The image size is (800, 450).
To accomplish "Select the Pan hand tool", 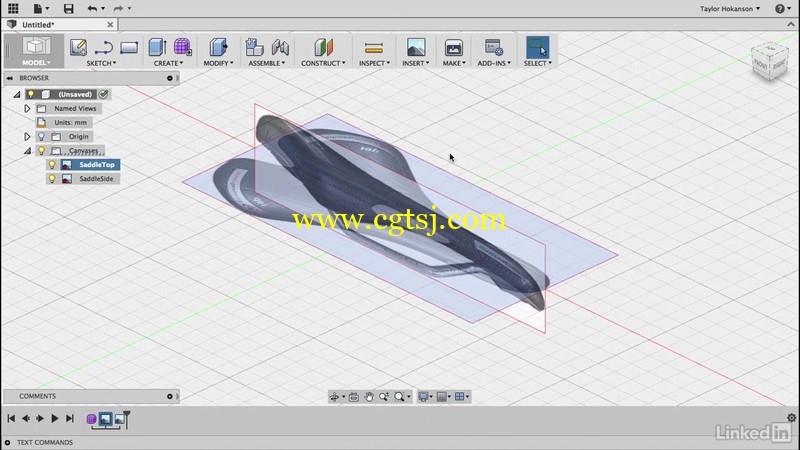I will [368, 396].
